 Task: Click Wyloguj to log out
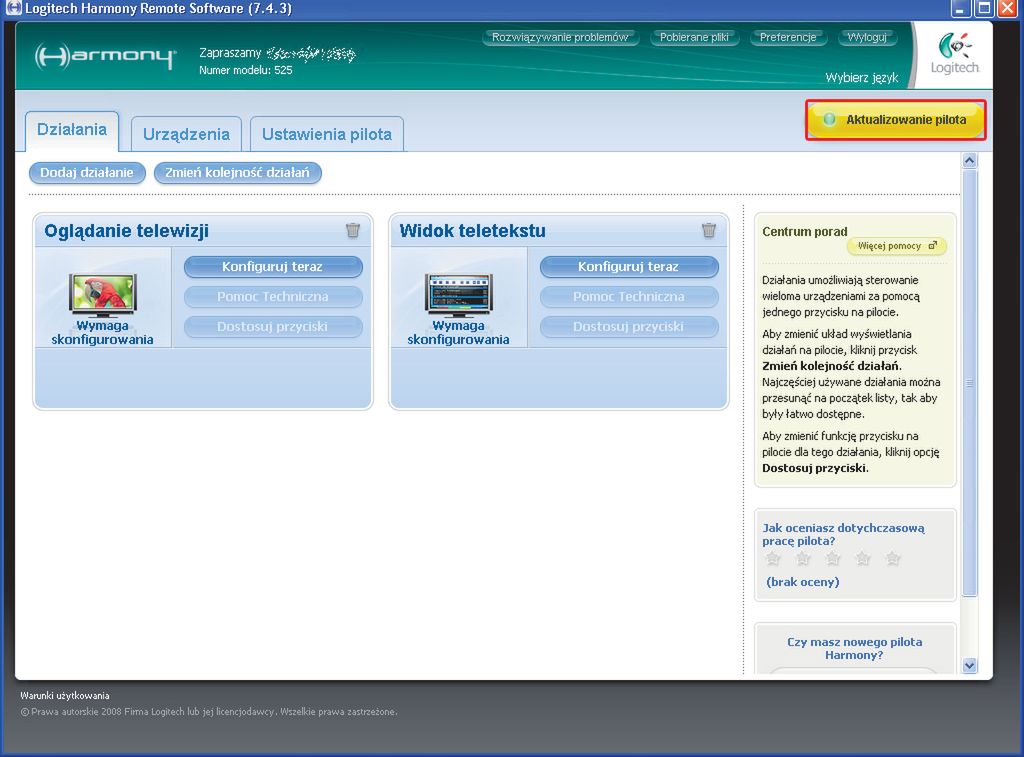click(867, 37)
